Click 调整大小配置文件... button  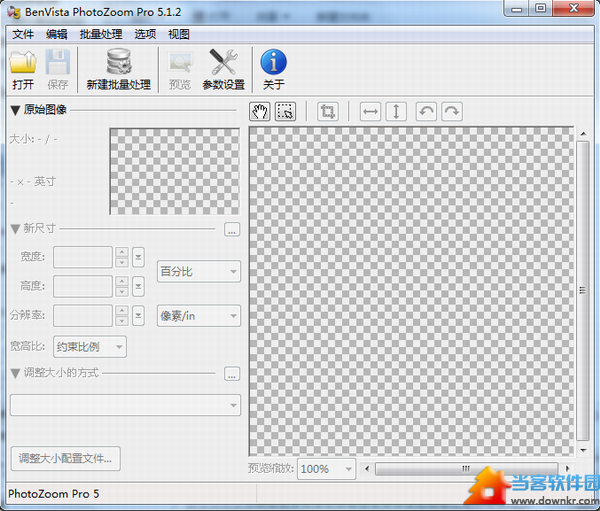(65, 459)
